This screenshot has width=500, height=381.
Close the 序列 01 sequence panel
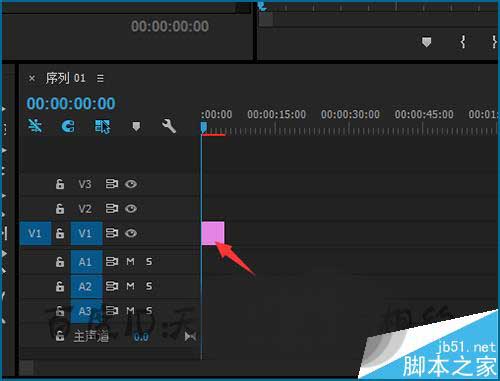(x=32, y=79)
